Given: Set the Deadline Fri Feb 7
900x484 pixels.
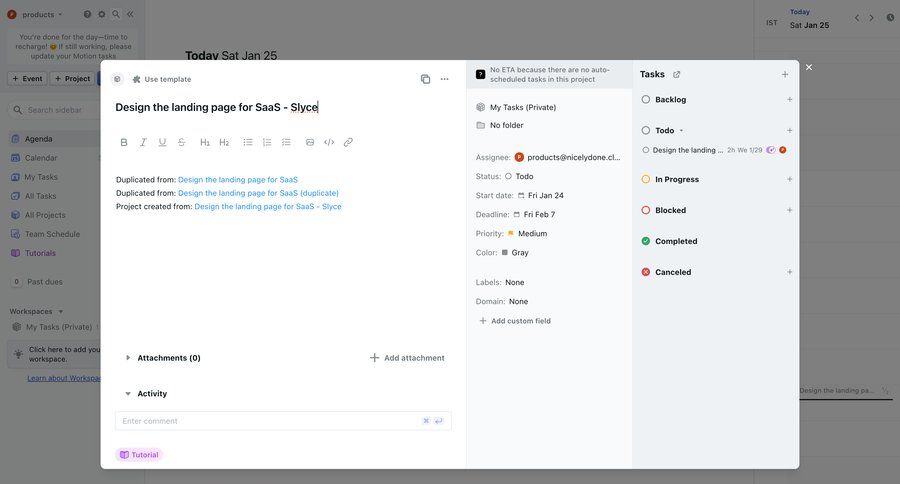Looking at the screenshot, I should (x=534, y=215).
